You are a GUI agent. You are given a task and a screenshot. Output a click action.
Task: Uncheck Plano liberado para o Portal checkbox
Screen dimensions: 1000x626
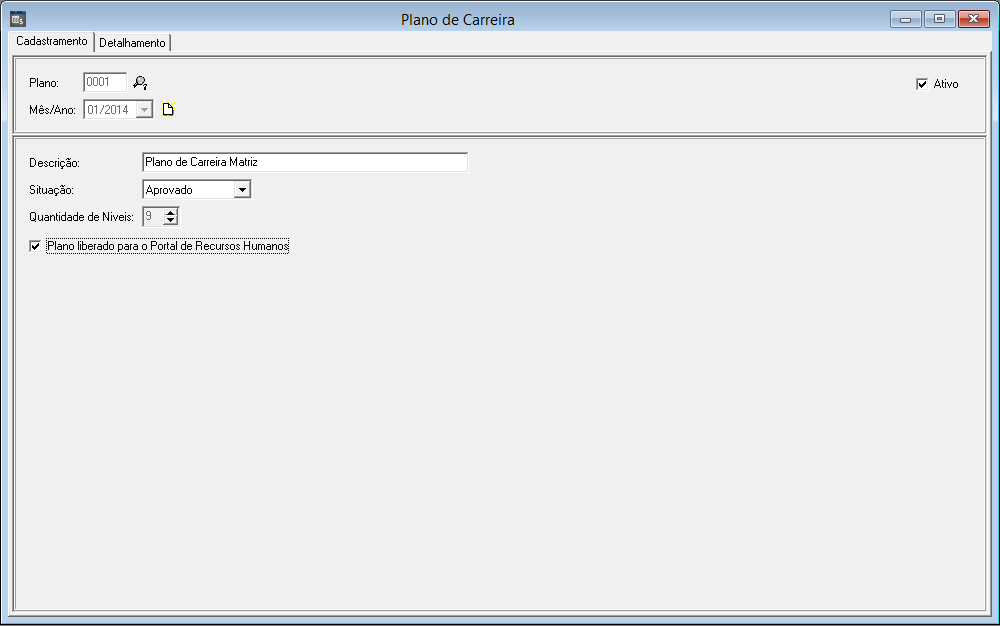36,246
